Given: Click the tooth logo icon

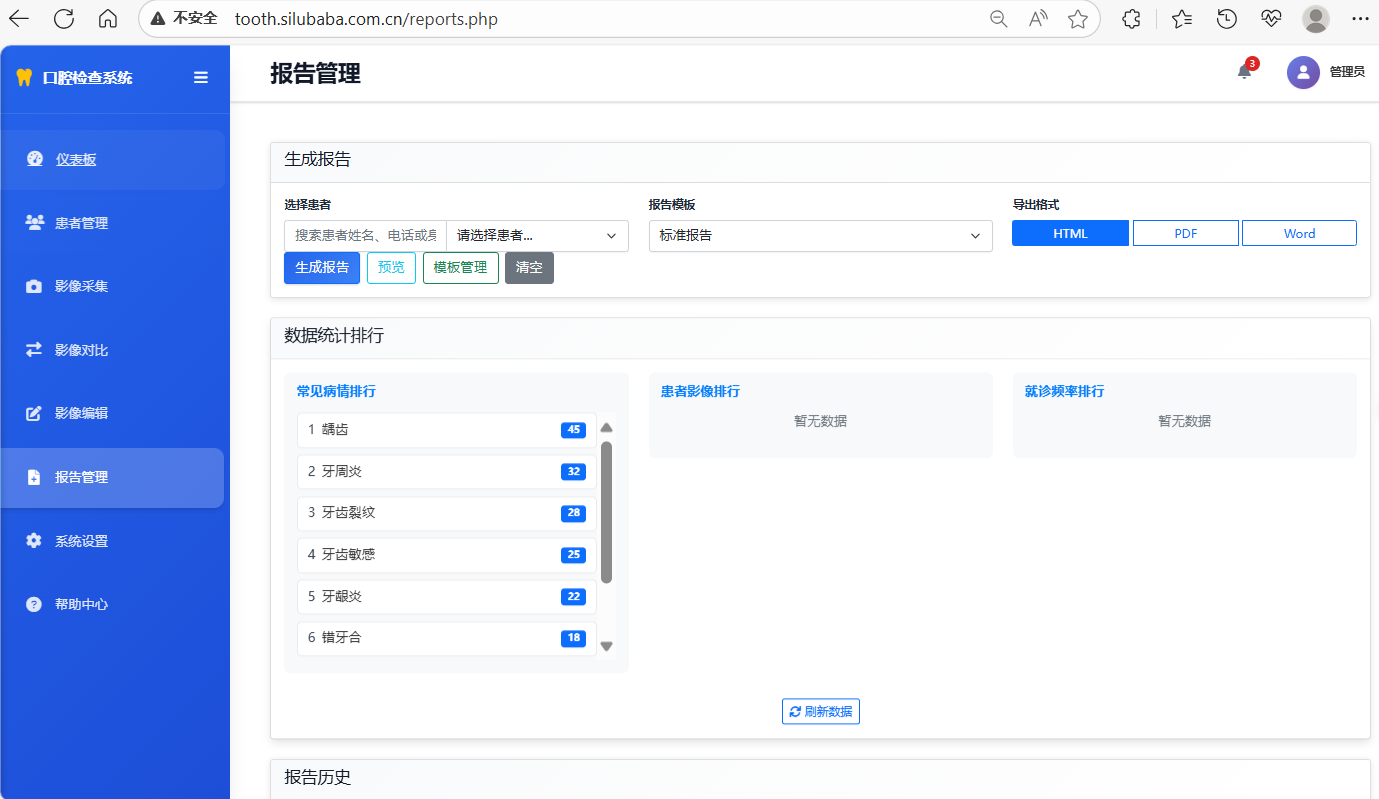Looking at the screenshot, I should 25,77.
